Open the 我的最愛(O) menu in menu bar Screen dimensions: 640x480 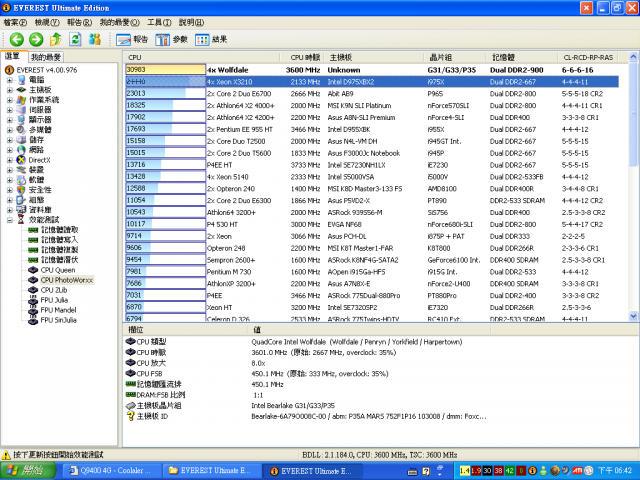pos(120,22)
